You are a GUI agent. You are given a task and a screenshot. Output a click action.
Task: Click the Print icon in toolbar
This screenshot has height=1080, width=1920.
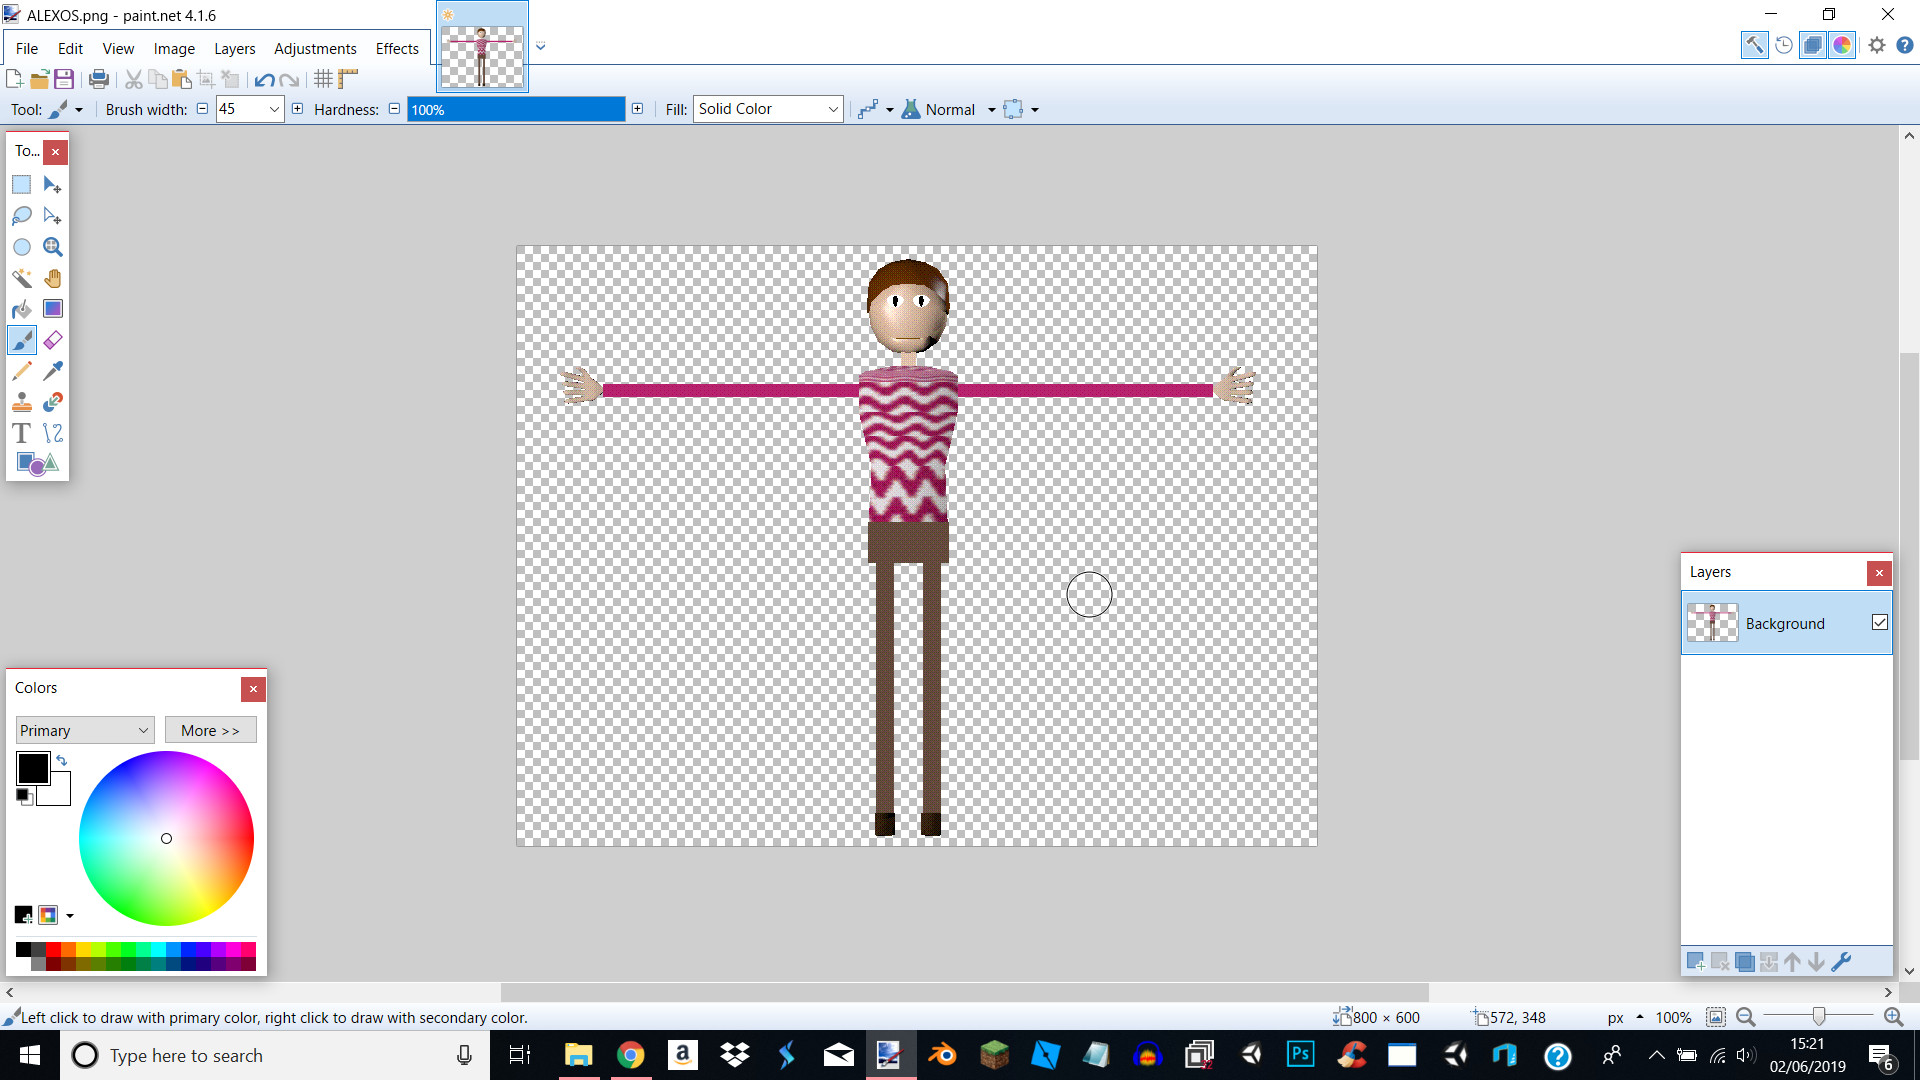pyautogui.click(x=98, y=79)
